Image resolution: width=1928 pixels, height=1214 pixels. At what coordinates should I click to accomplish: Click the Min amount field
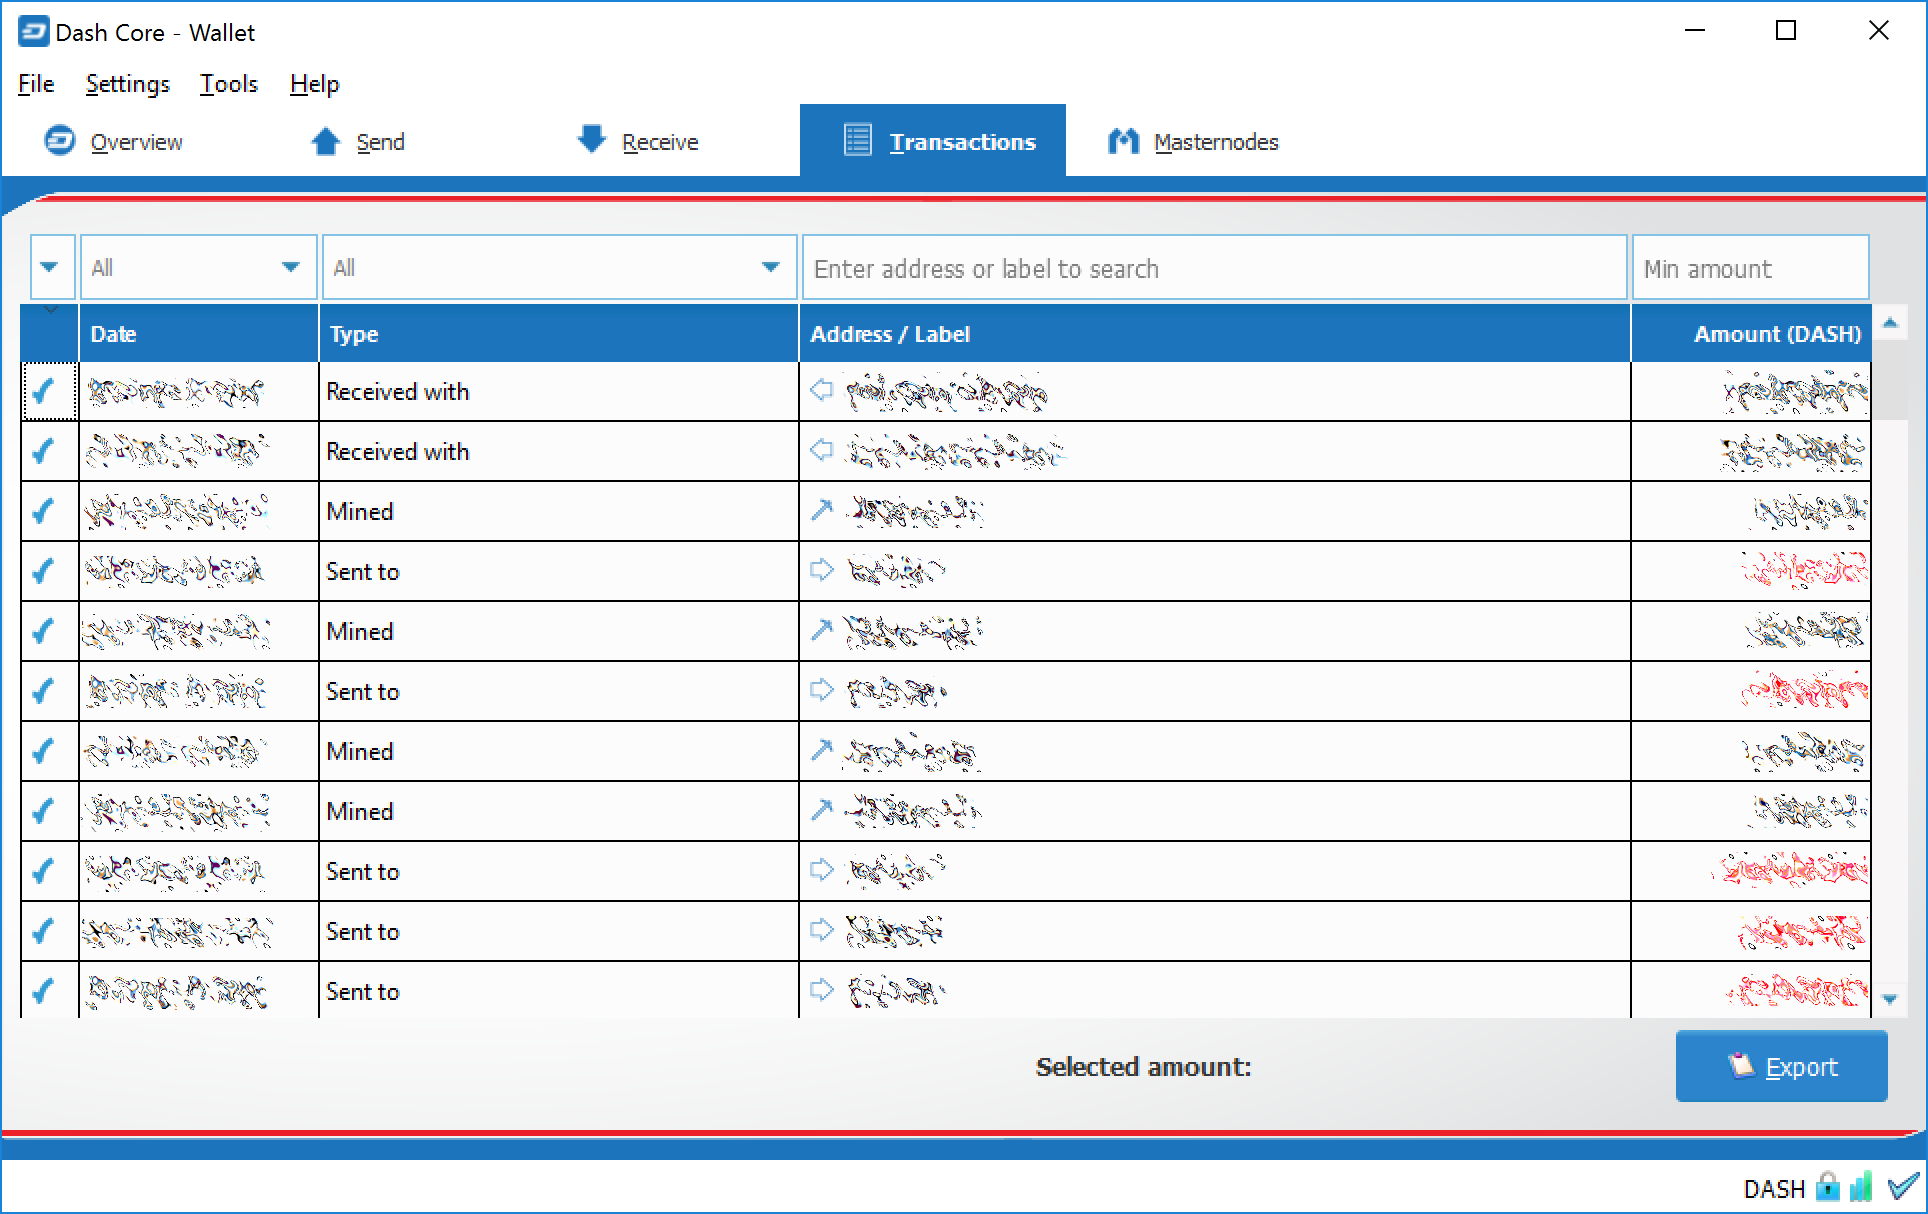(1750, 268)
